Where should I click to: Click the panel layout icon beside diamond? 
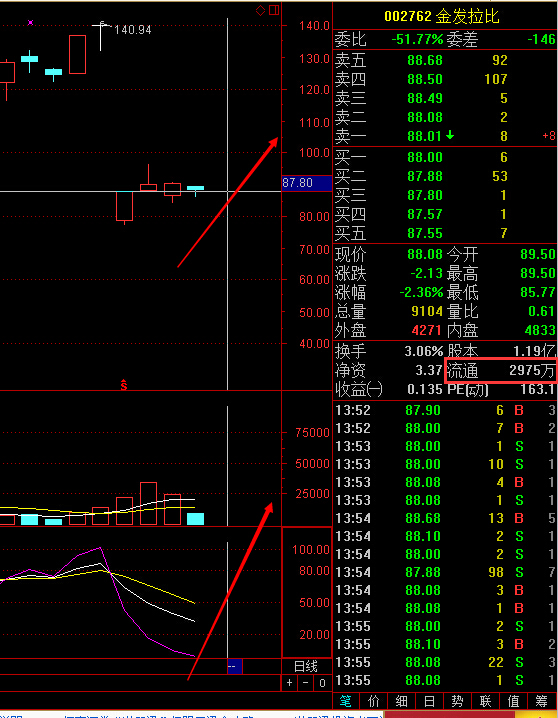click(x=274, y=10)
